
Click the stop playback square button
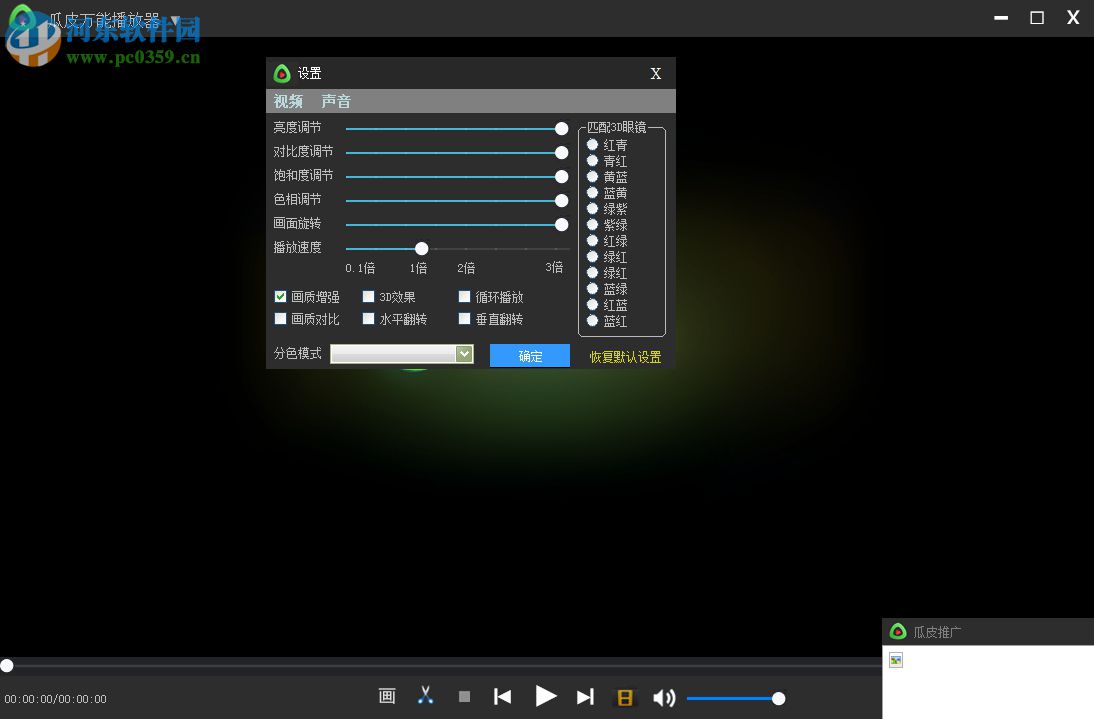tap(464, 697)
